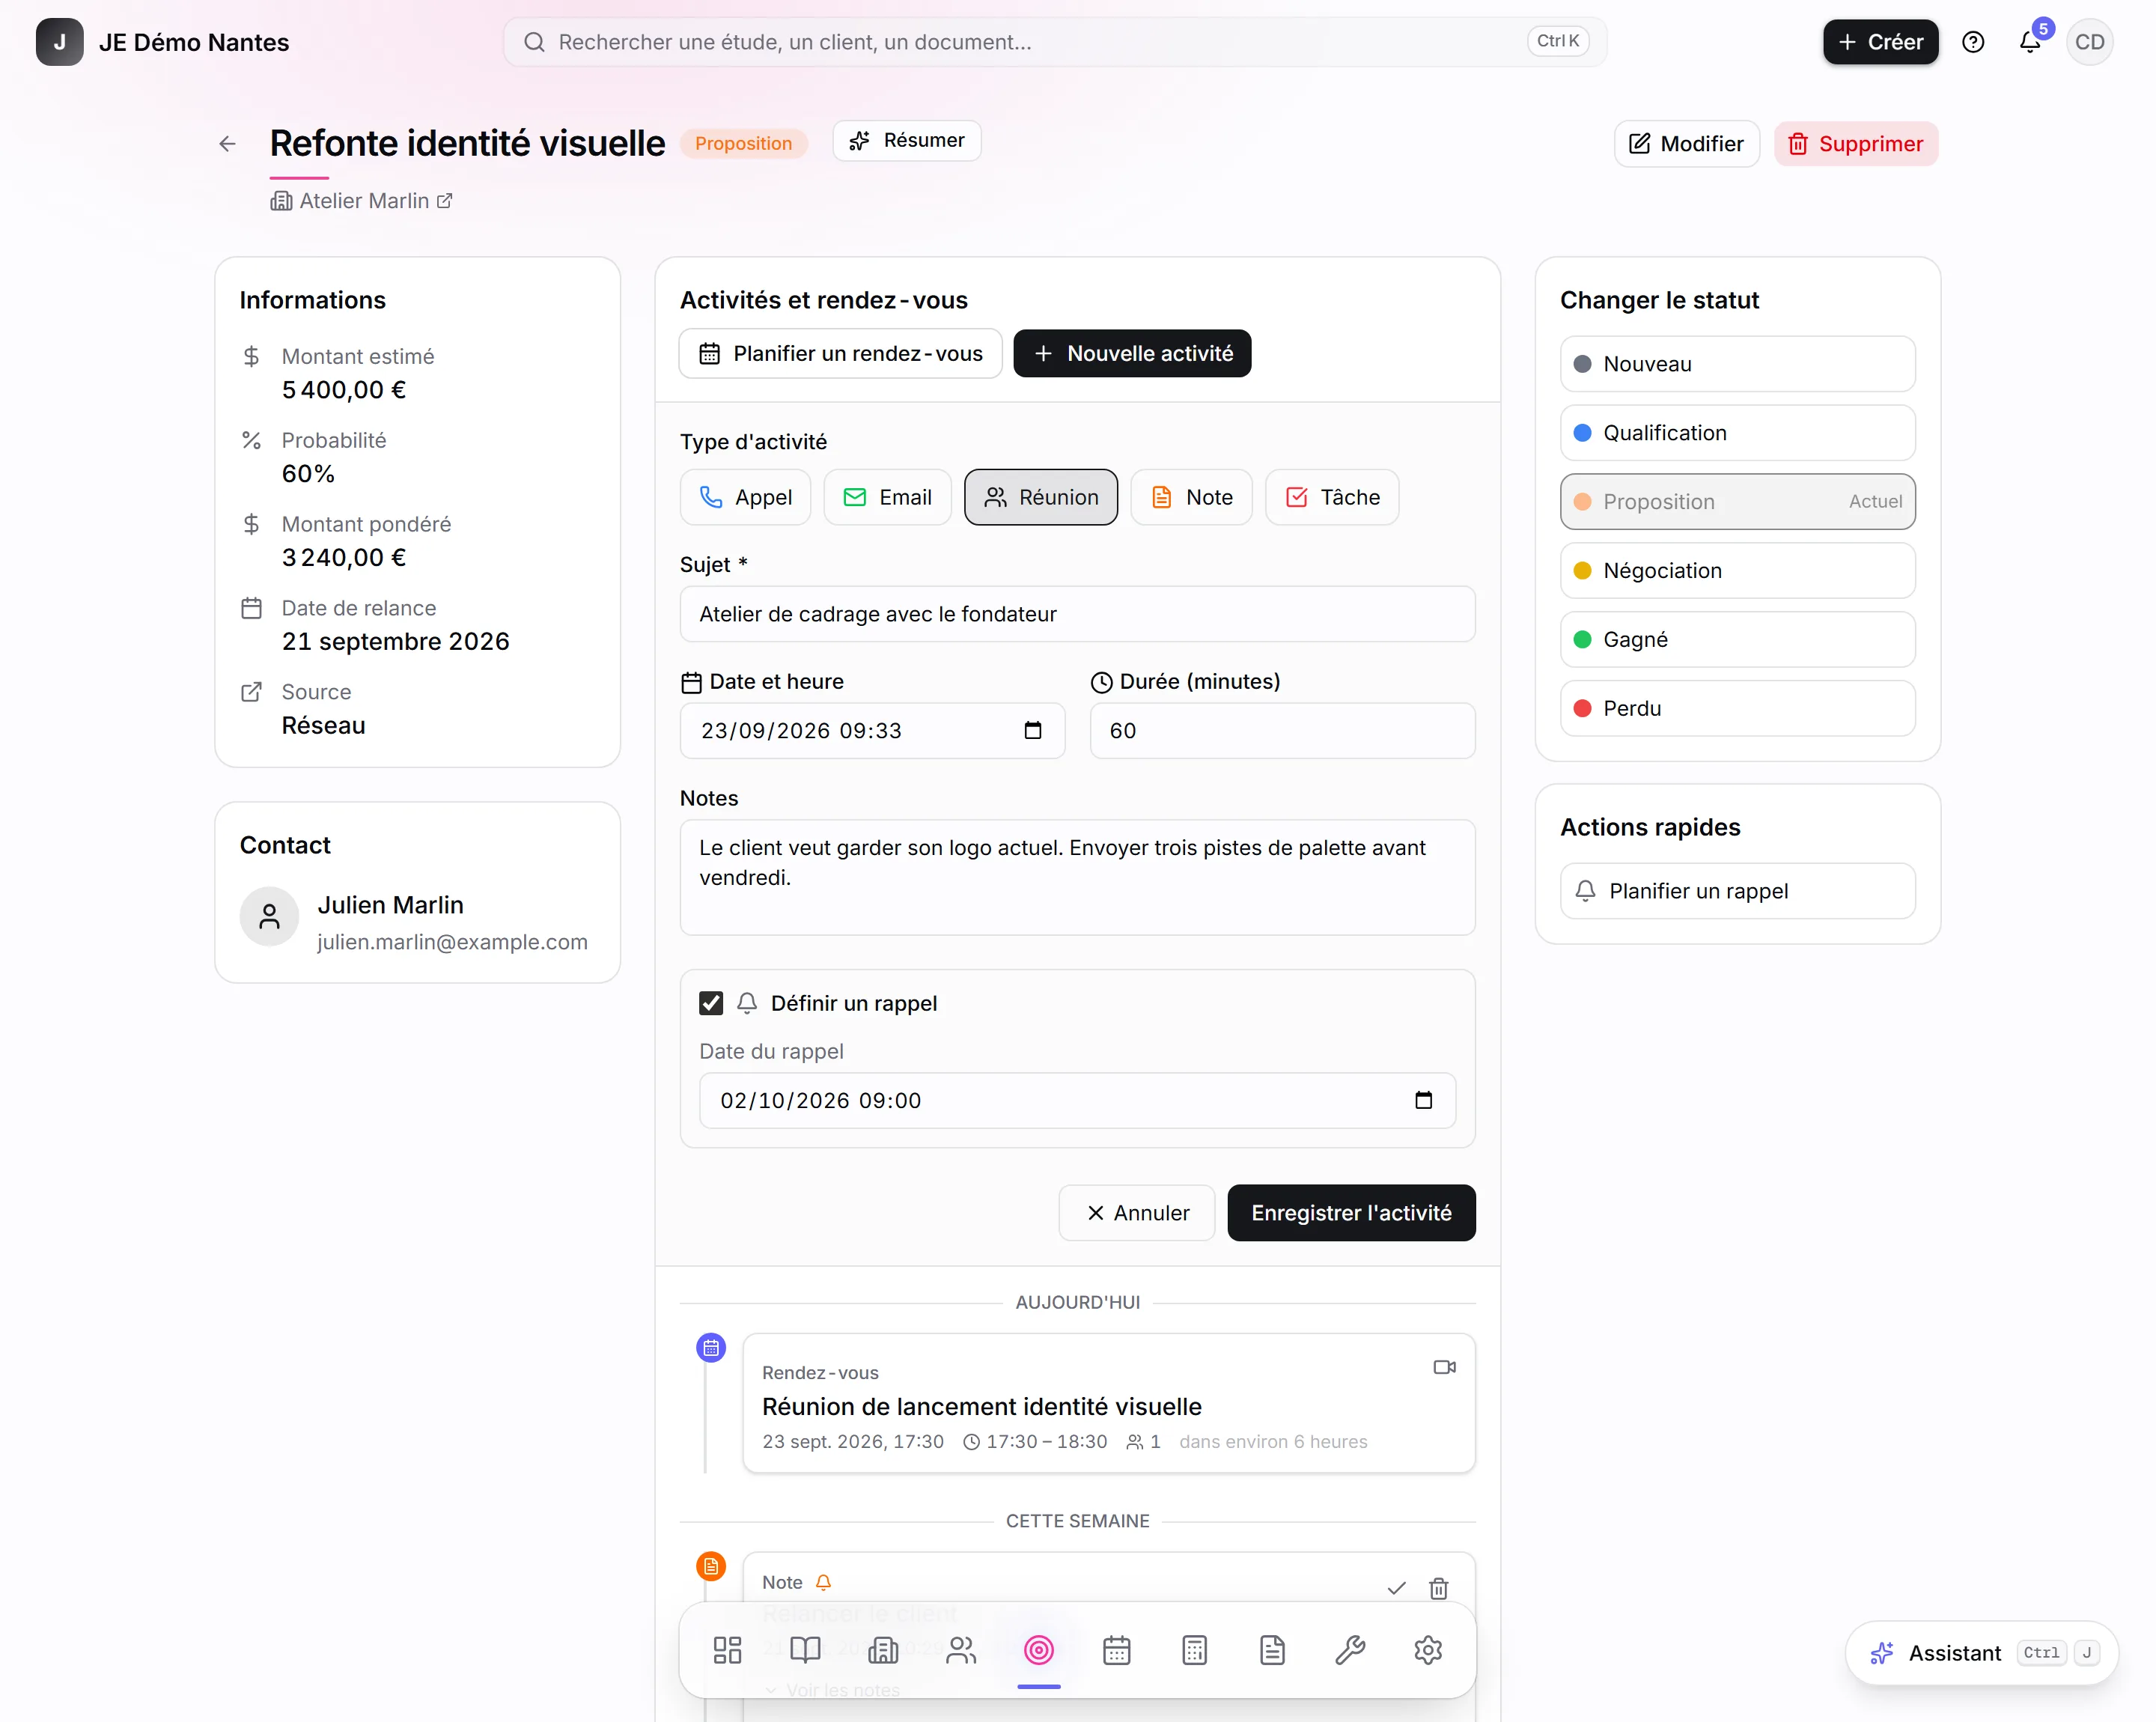Click the Sujet input field
The height and width of the screenshot is (1722, 2156).
1078,614
